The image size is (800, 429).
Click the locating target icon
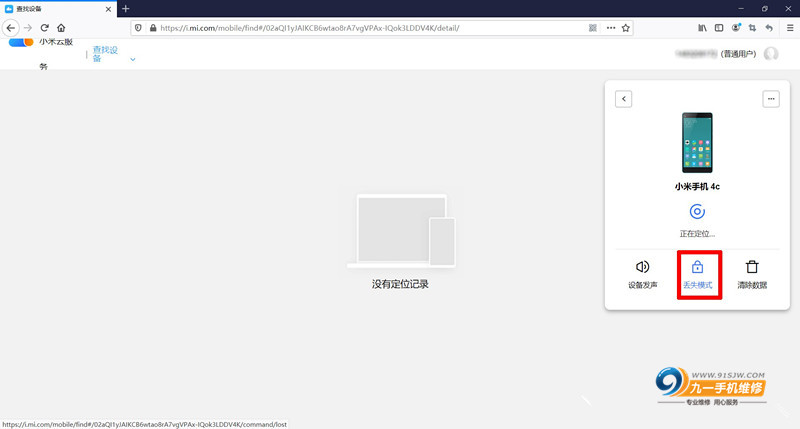click(697, 211)
